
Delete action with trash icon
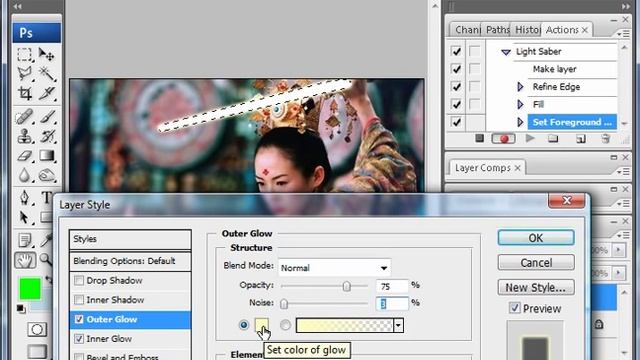pos(606,139)
